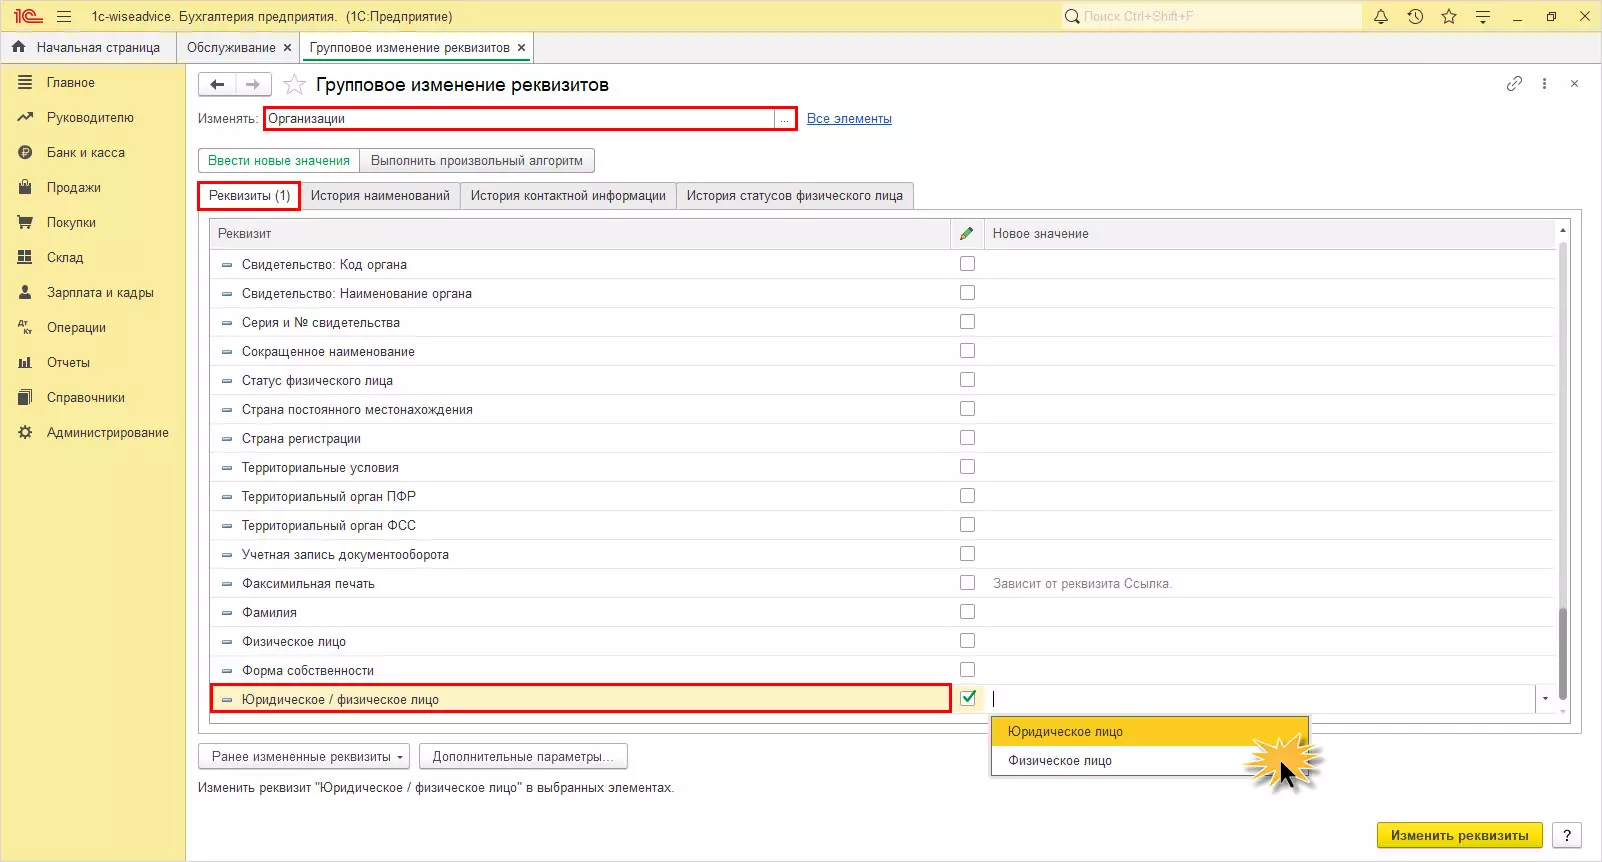The height and width of the screenshot is (862, 1602).
Task: Add this form to favorites star
Action: (x=294, y=85)
